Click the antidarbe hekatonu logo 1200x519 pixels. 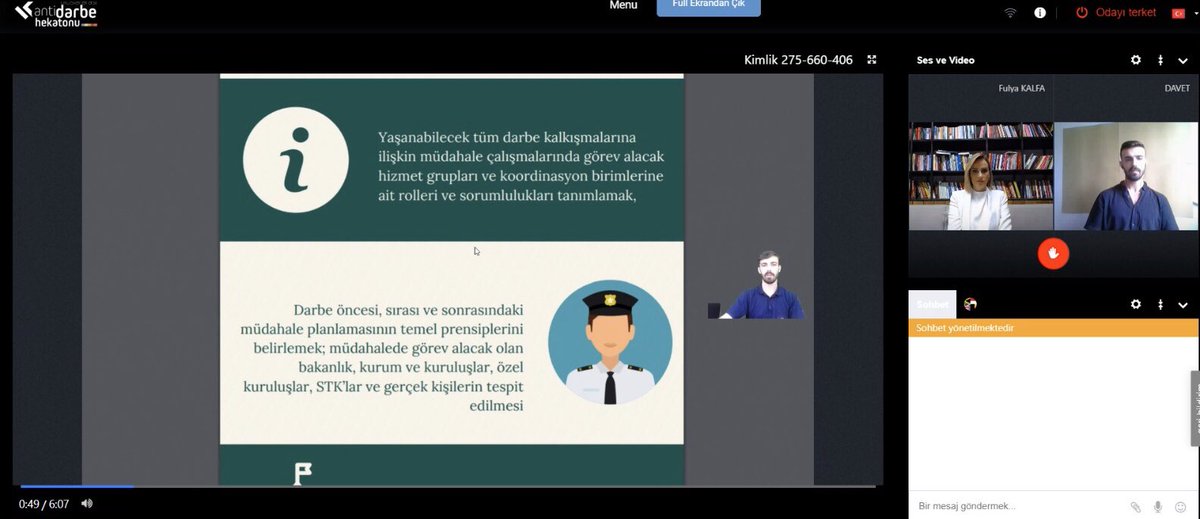tap(56, 14)
